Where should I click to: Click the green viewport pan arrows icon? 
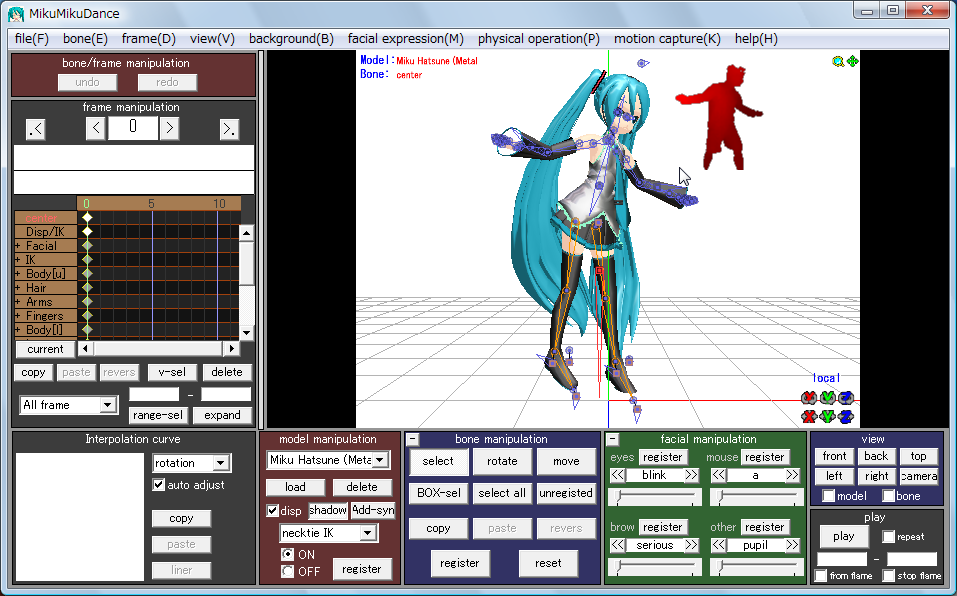click(x=852, y=61)
